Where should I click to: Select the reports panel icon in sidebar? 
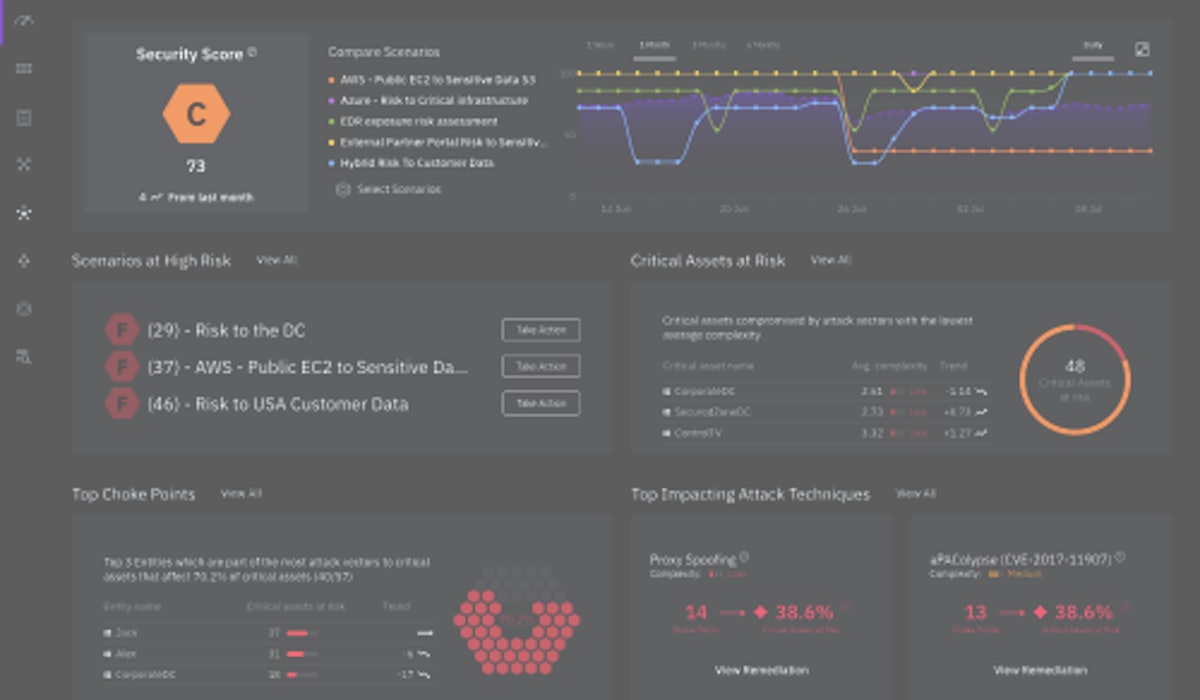pos(24,116)
